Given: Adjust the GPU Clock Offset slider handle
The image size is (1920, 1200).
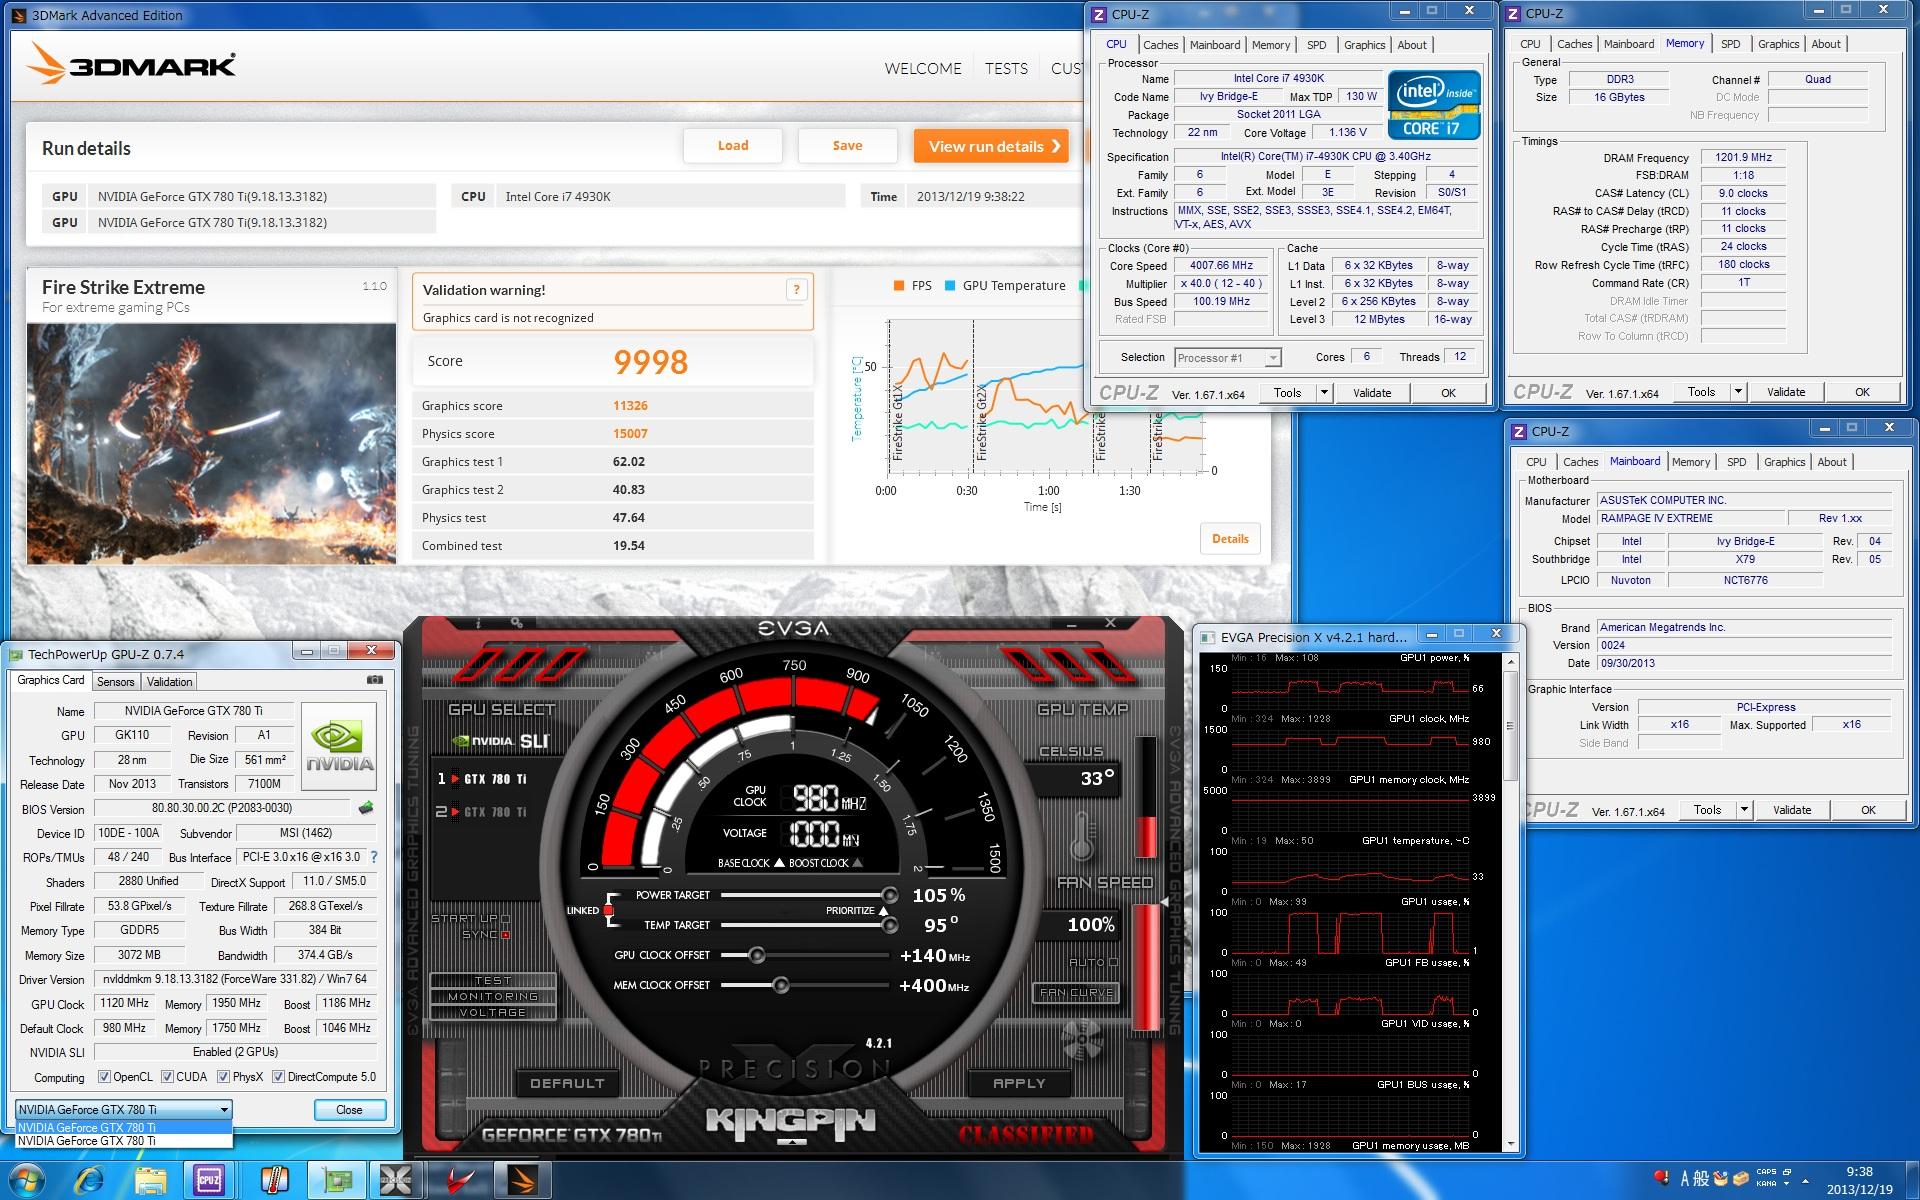Looking at the screenshot, I should coord(757,956).
